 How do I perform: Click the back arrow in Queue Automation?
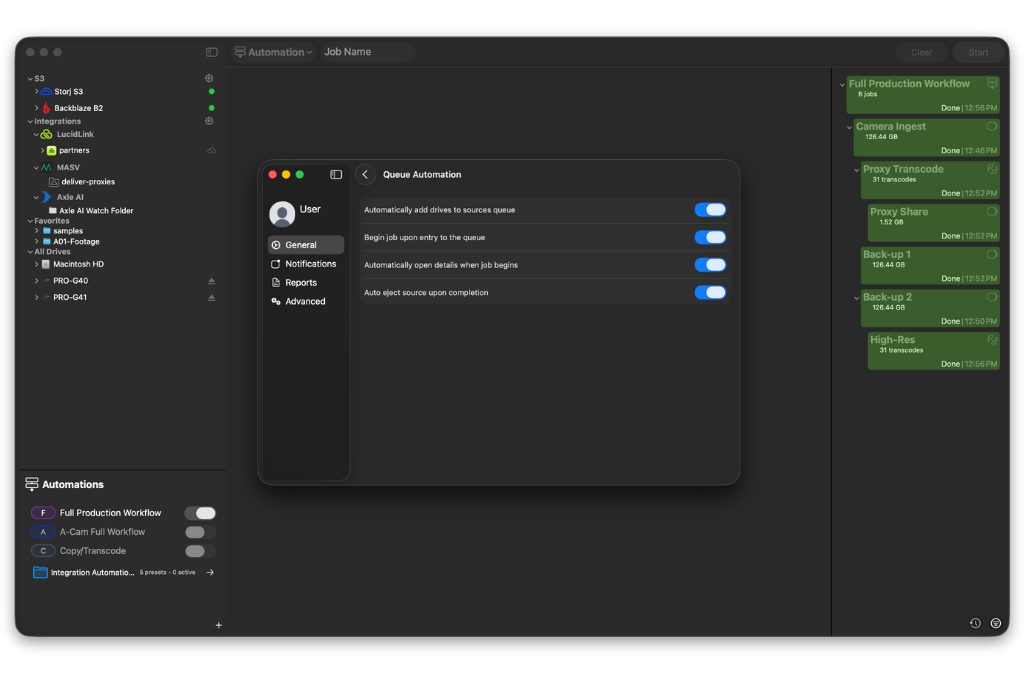pyautogui.click(x=365, y=175)
